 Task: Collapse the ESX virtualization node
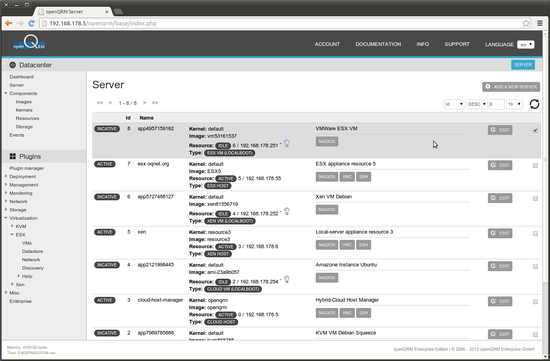pyautogui.click(x=12, y=234)
